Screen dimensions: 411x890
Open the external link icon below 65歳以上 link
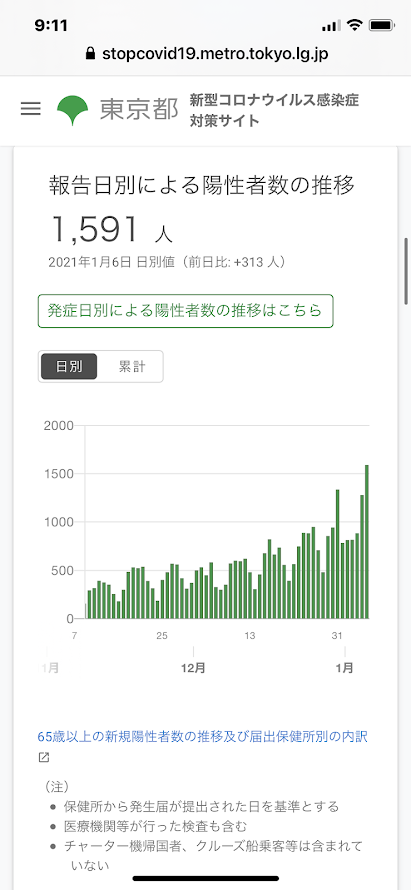coord(44,757)
